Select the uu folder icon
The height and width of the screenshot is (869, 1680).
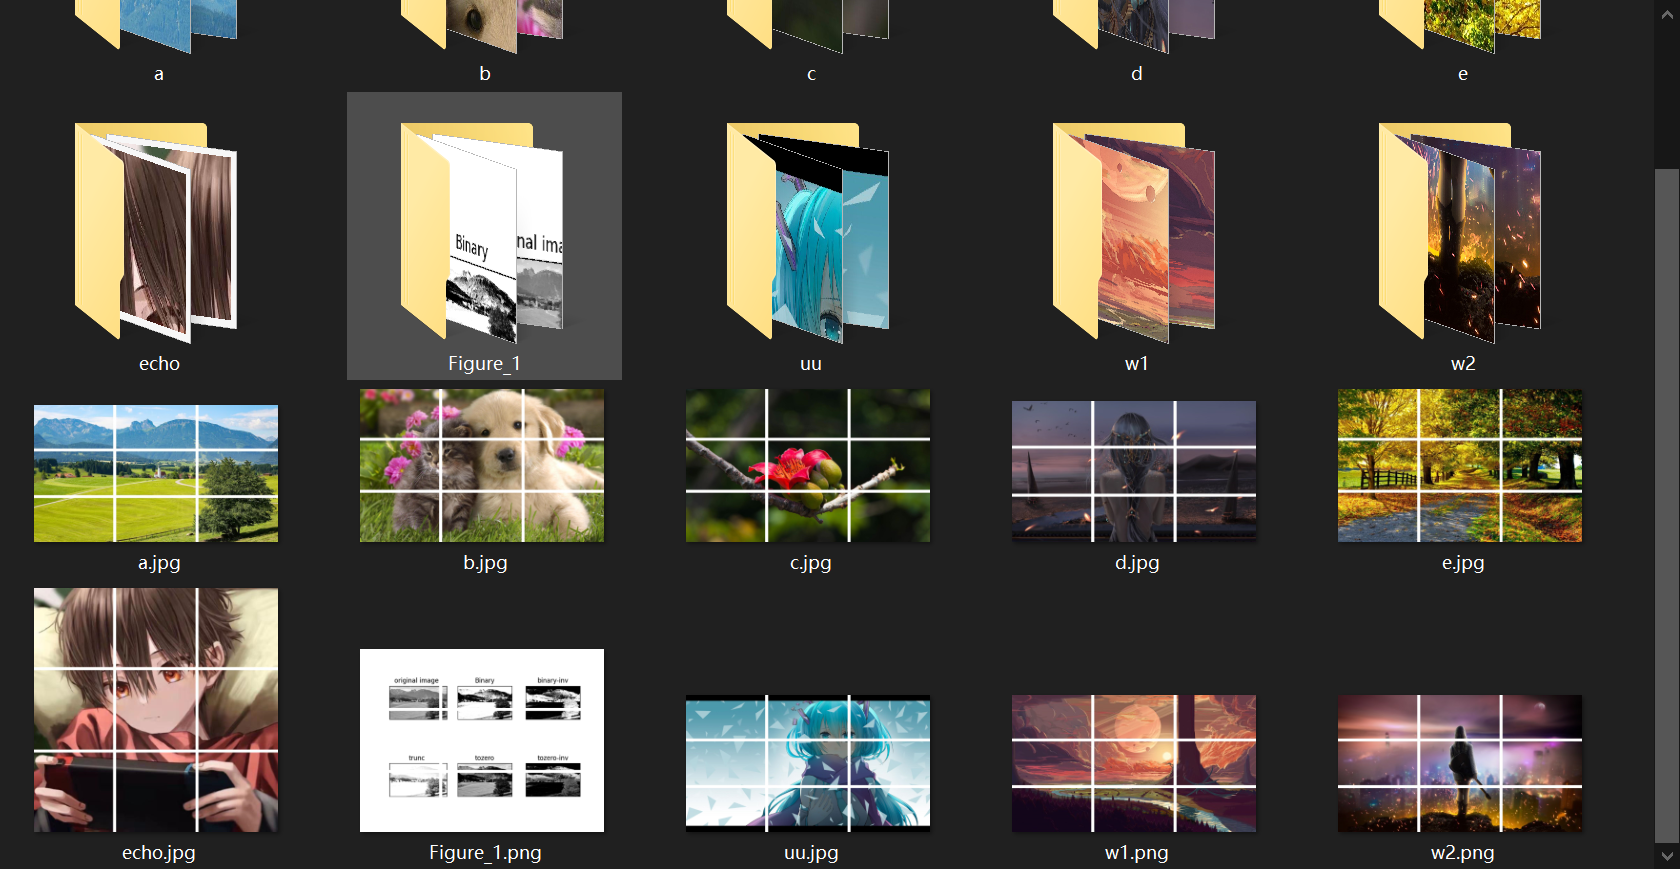click(809, 231)
